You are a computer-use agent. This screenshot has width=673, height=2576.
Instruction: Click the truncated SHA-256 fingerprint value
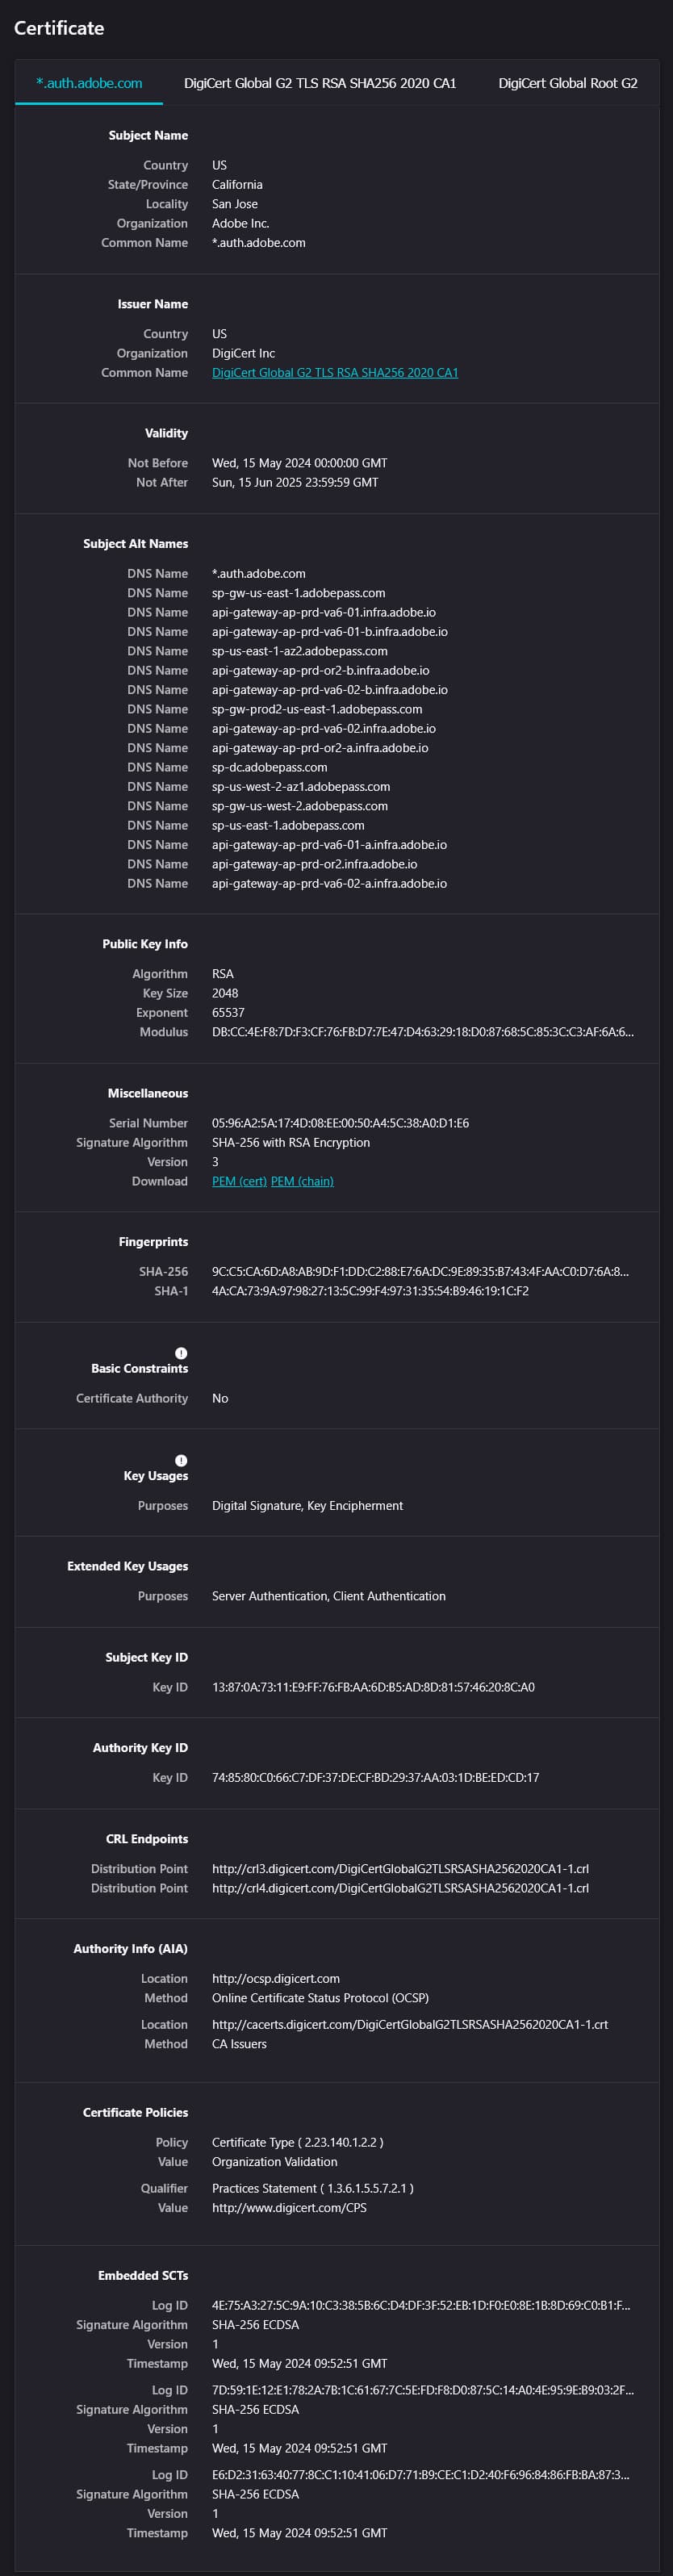click(420, 1272)
